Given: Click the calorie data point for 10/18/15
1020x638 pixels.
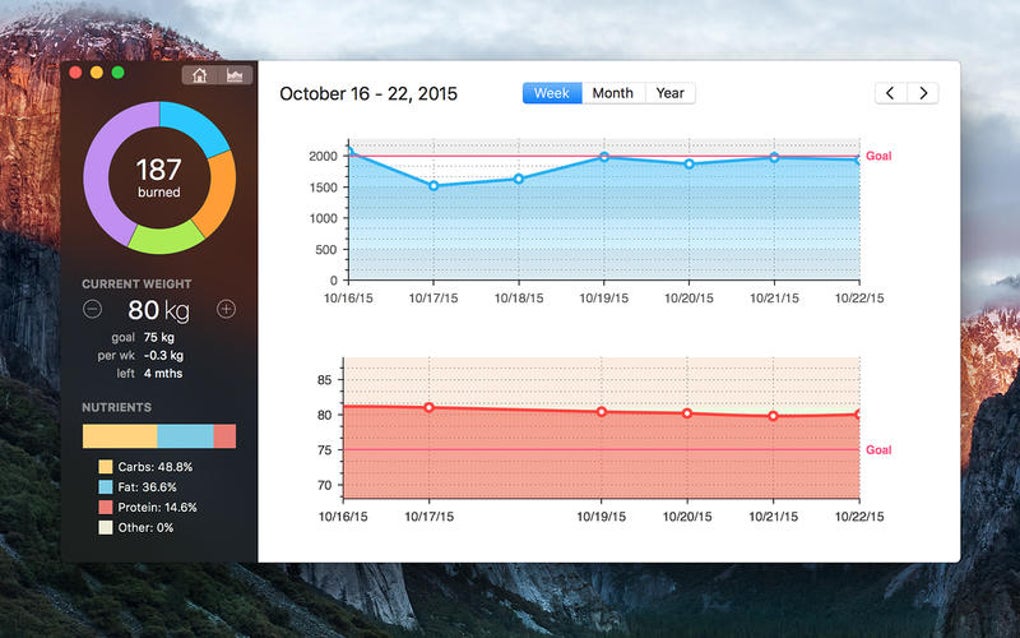Looking at the screenshot, I should [518, 179].
